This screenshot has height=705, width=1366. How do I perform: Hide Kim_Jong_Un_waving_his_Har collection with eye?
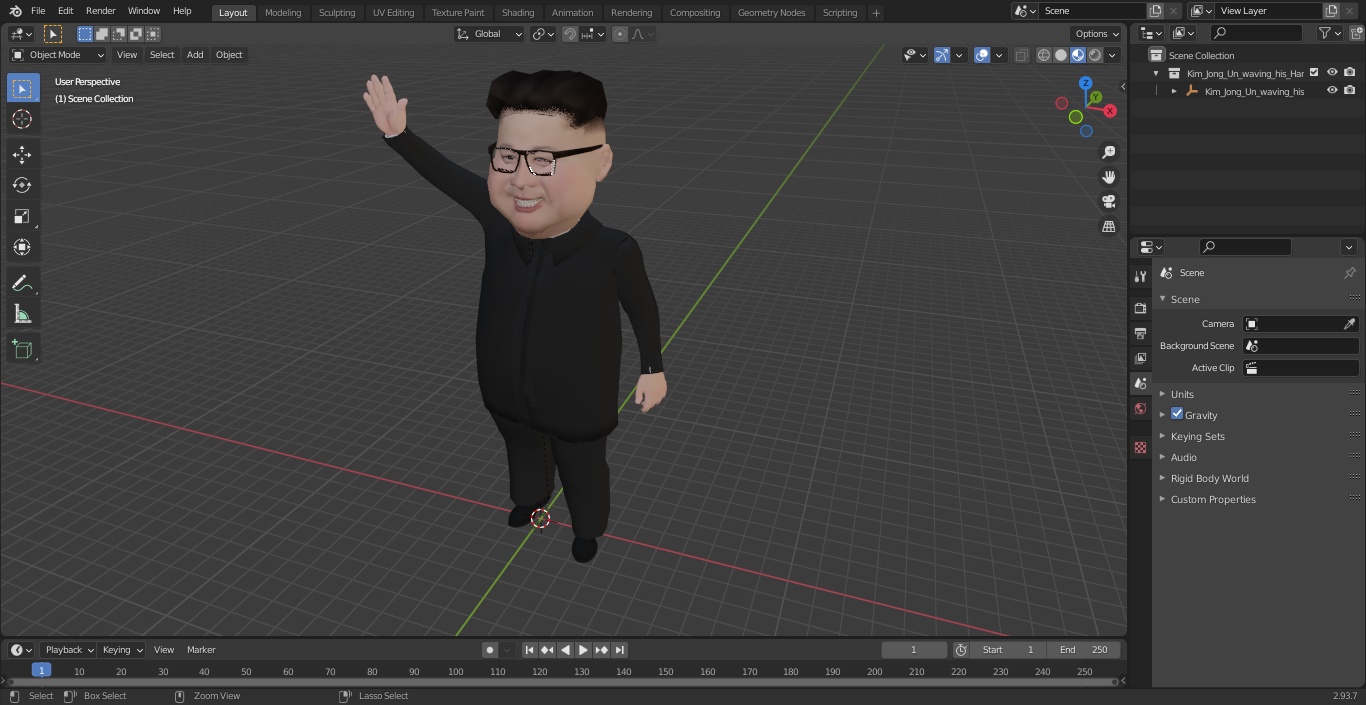[1332, 73]
